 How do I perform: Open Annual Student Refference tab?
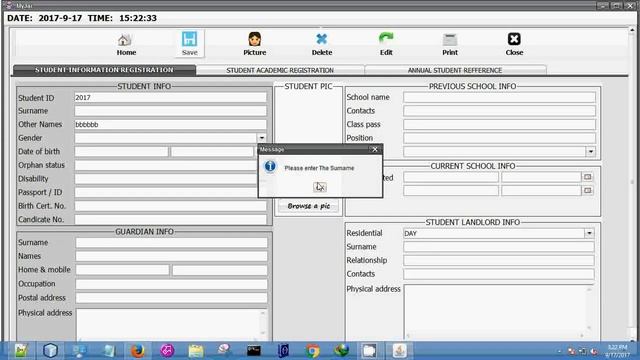pos(455,70)
